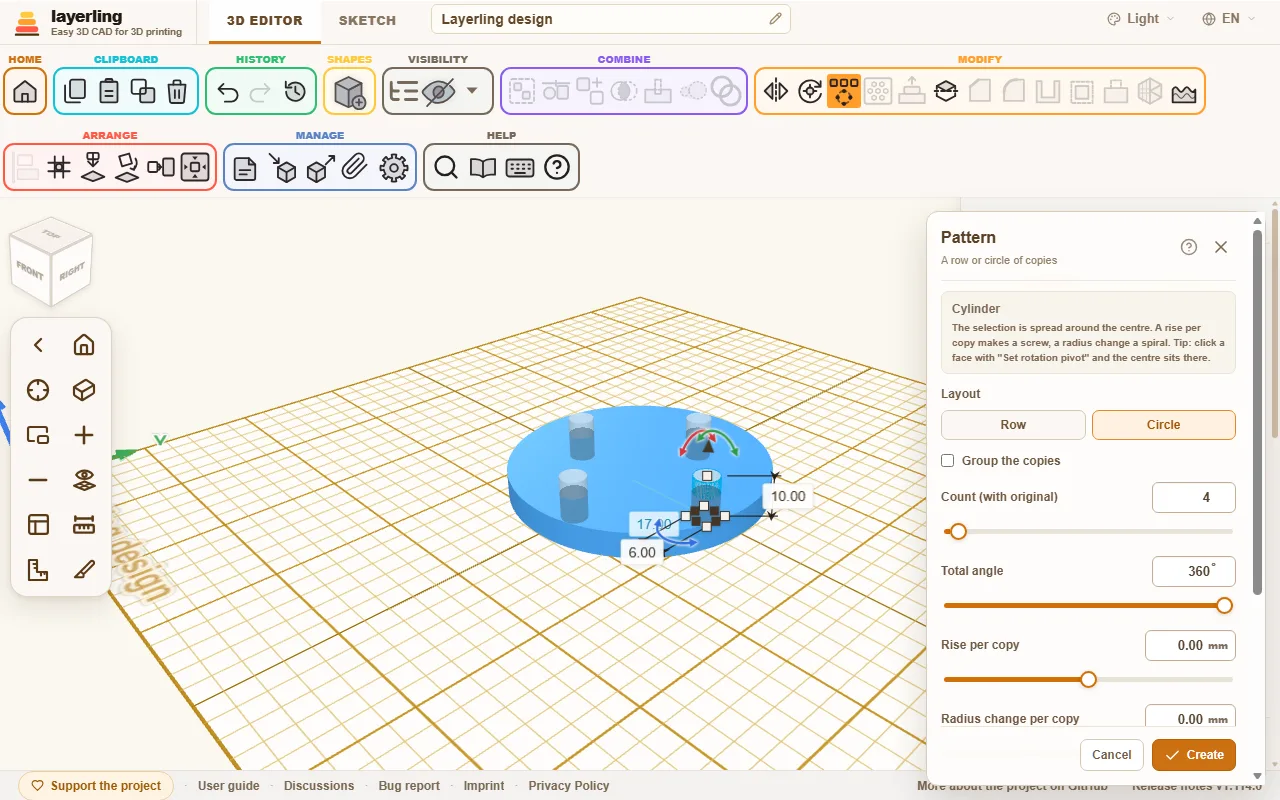Expand the Visibility dropdown arrow
This screenshot has height=800, width=1280.
472,92
